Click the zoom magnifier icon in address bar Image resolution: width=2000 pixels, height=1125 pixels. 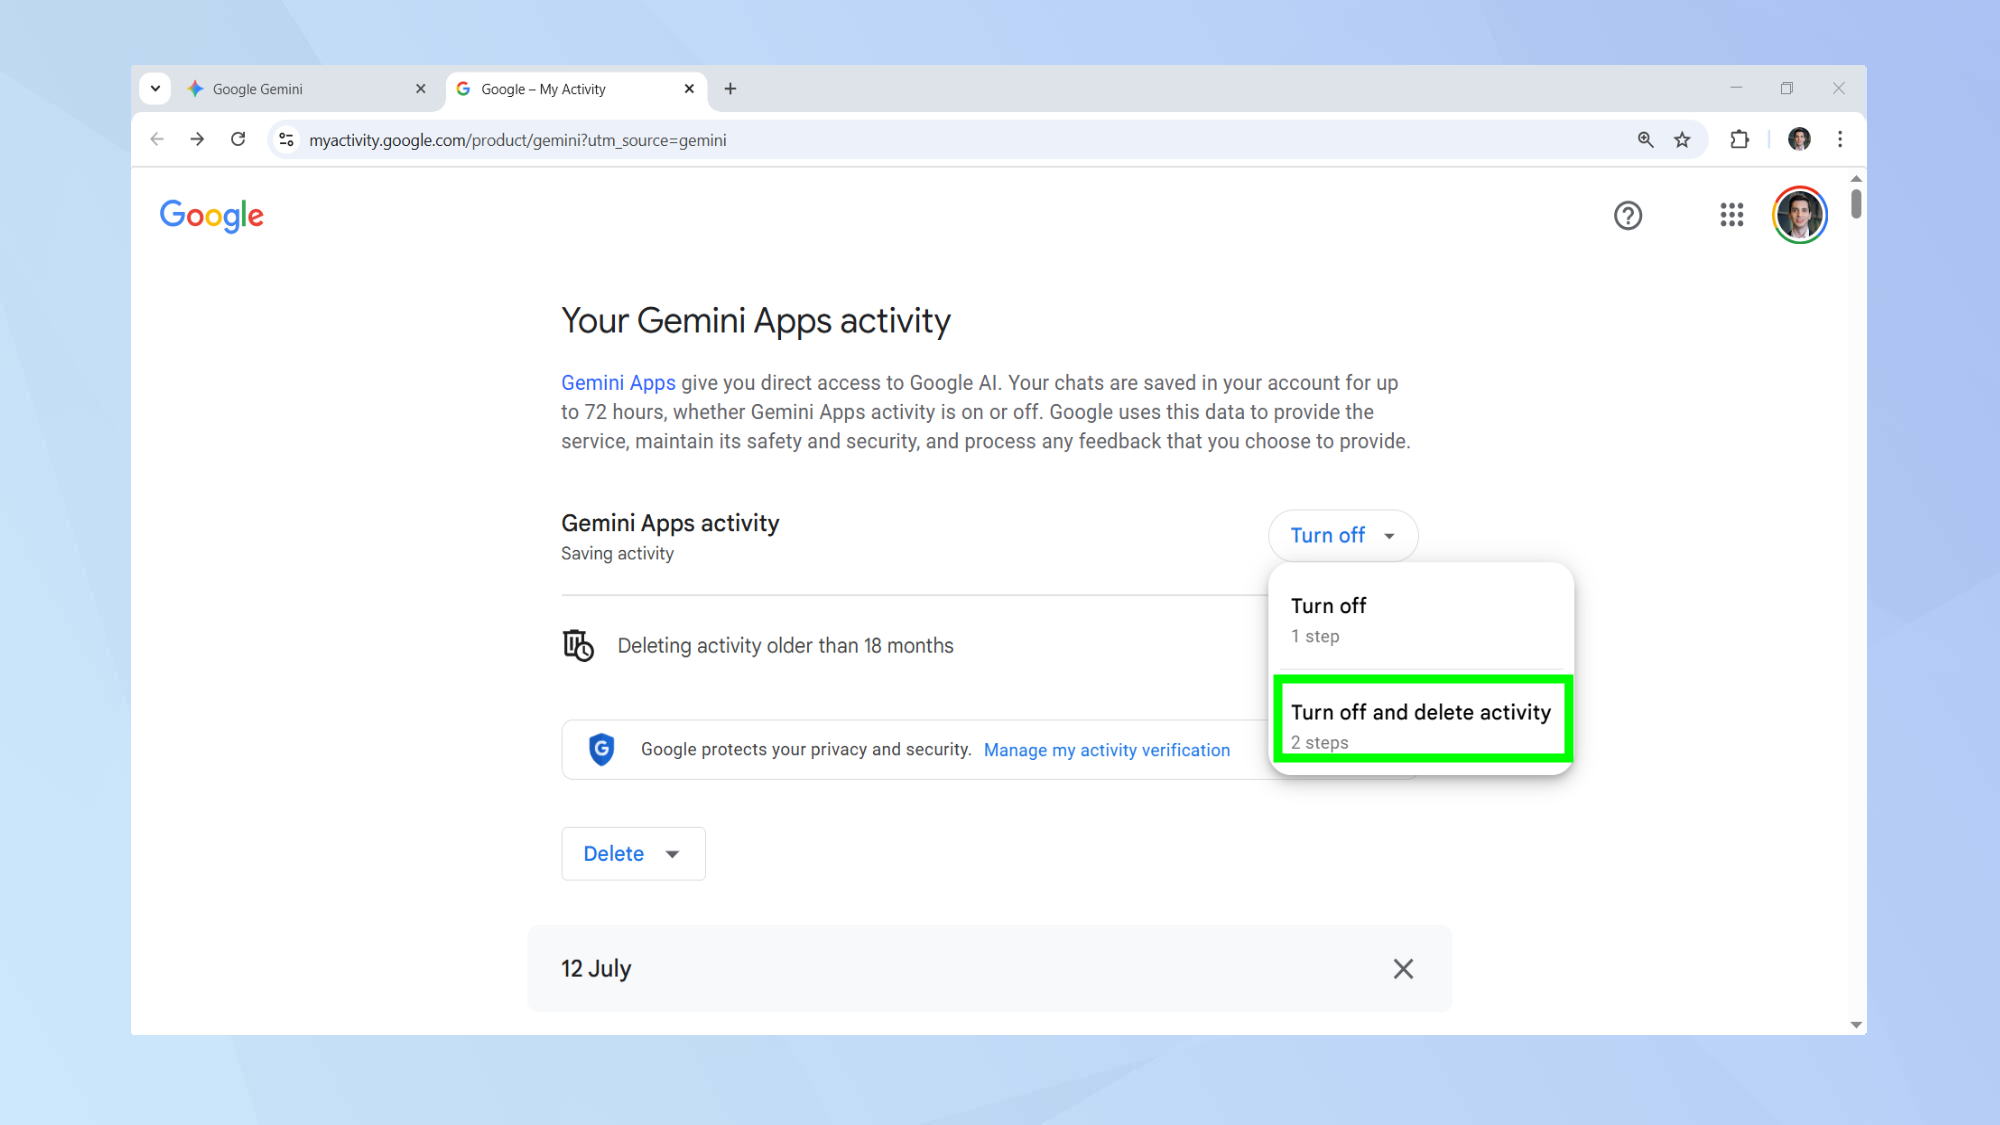coord(1645,140)
